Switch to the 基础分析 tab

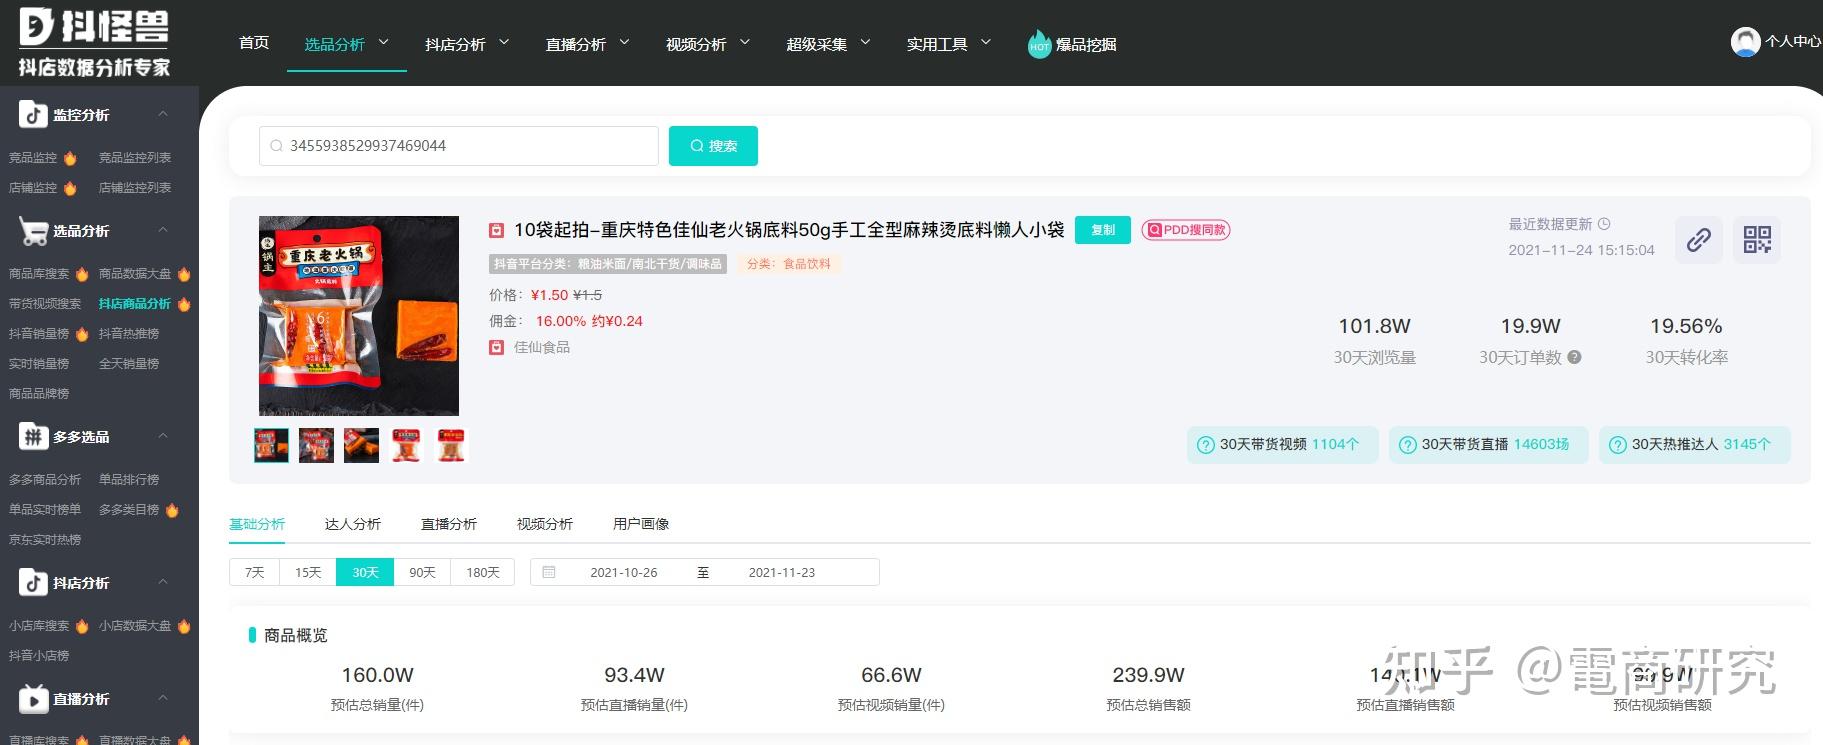(257, 524)
